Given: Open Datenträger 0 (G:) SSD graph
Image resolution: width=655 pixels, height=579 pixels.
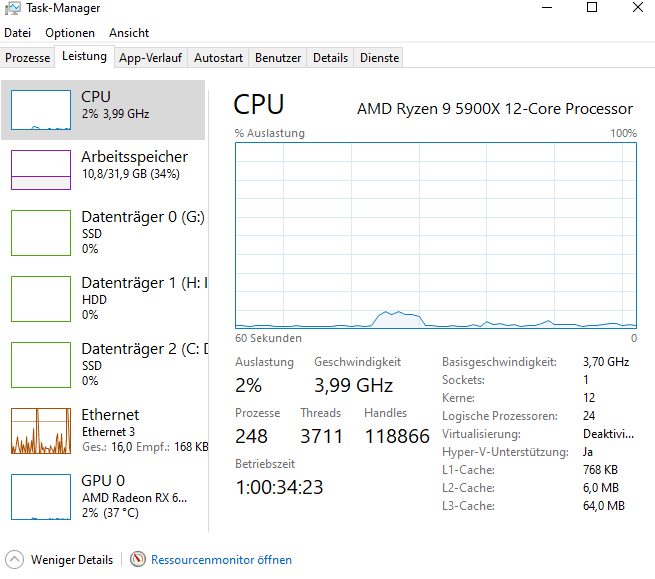Looking at the screenshot, I should [x=40, y=232].
